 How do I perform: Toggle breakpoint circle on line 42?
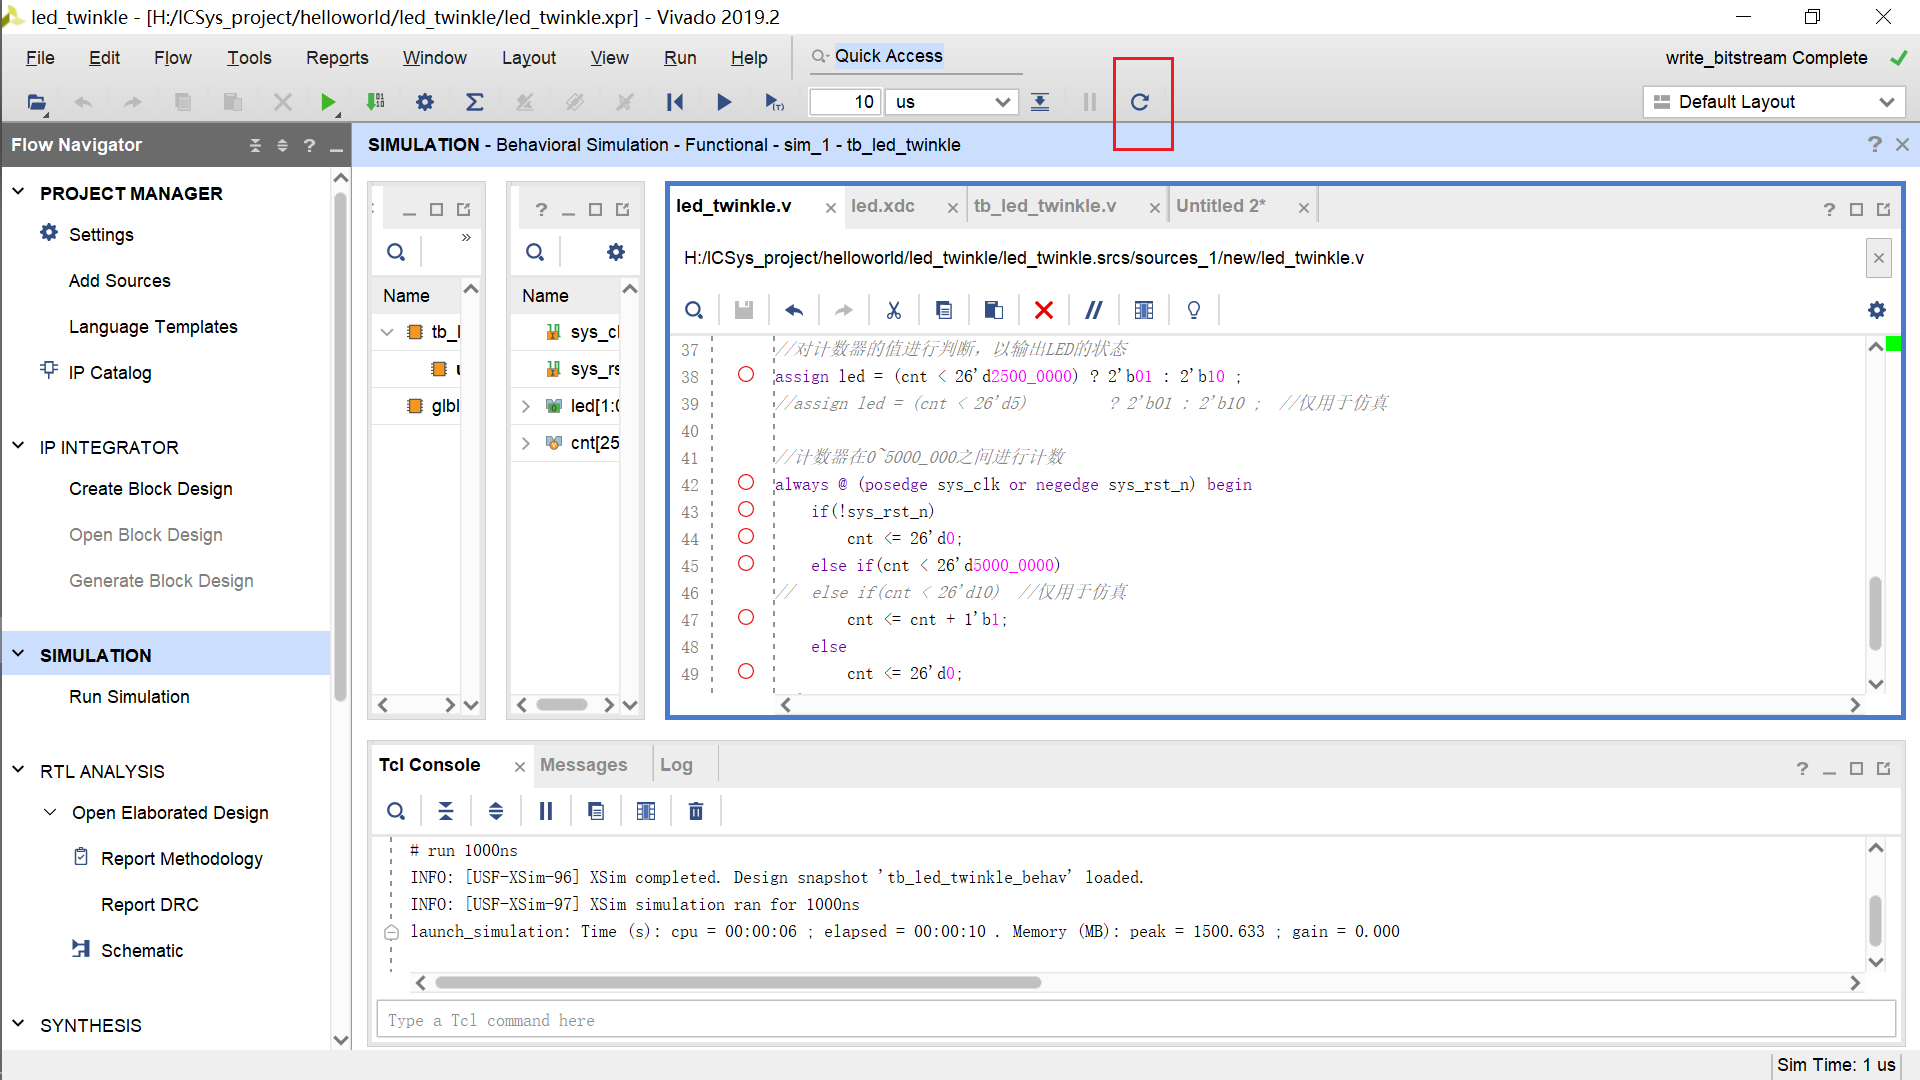tap(746, 482)
